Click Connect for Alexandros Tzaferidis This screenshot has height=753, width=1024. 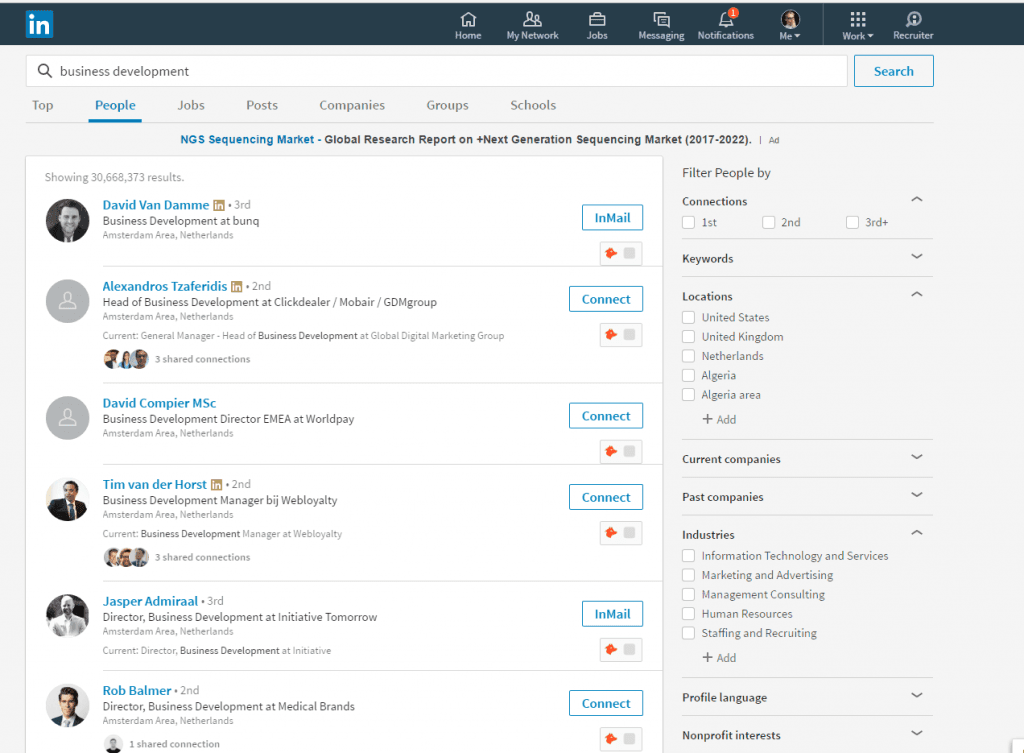click(606, 299)
